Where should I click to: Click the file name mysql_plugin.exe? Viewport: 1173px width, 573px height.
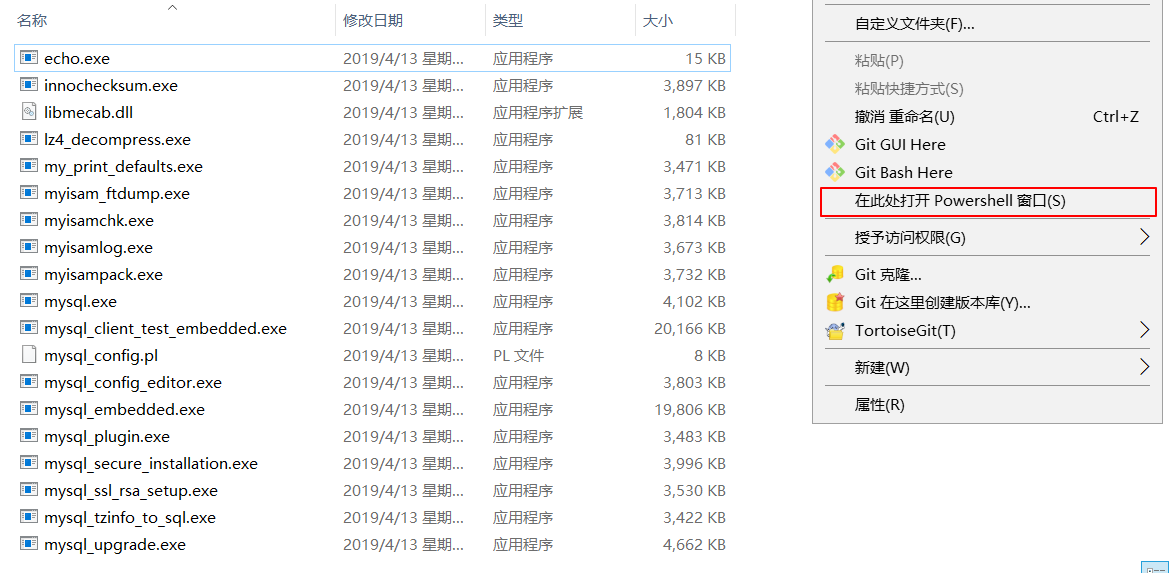click(107, 436)
